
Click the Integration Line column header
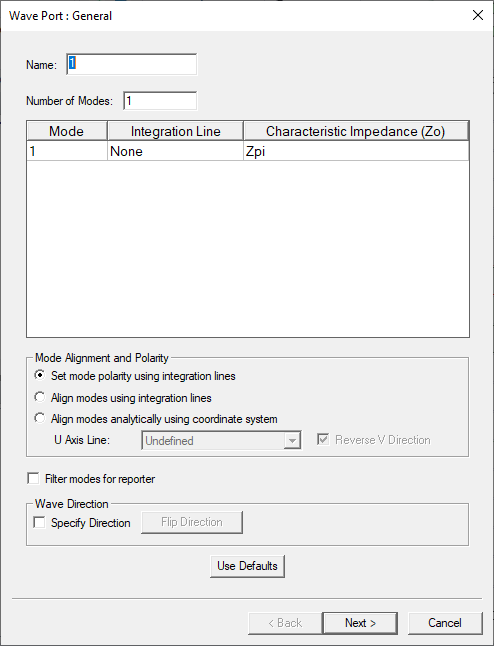click(x=176, y=131)
